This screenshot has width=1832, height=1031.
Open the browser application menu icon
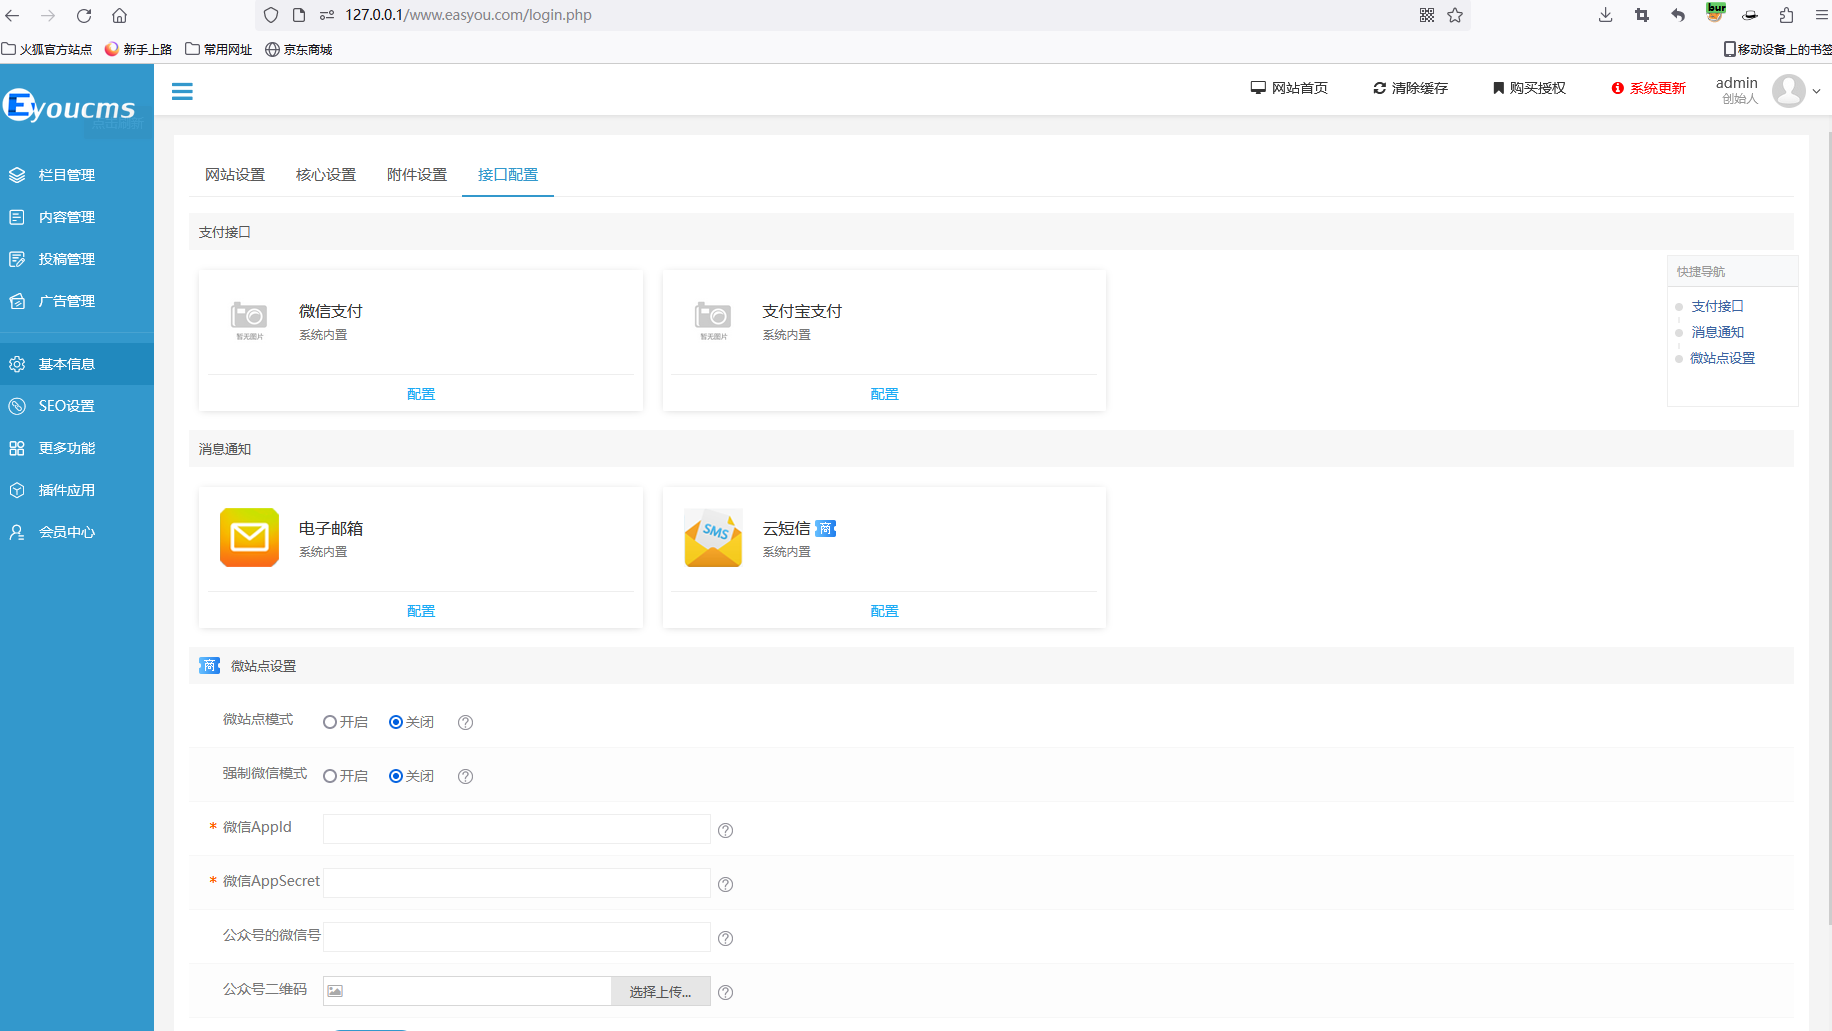coord(1822,15)
